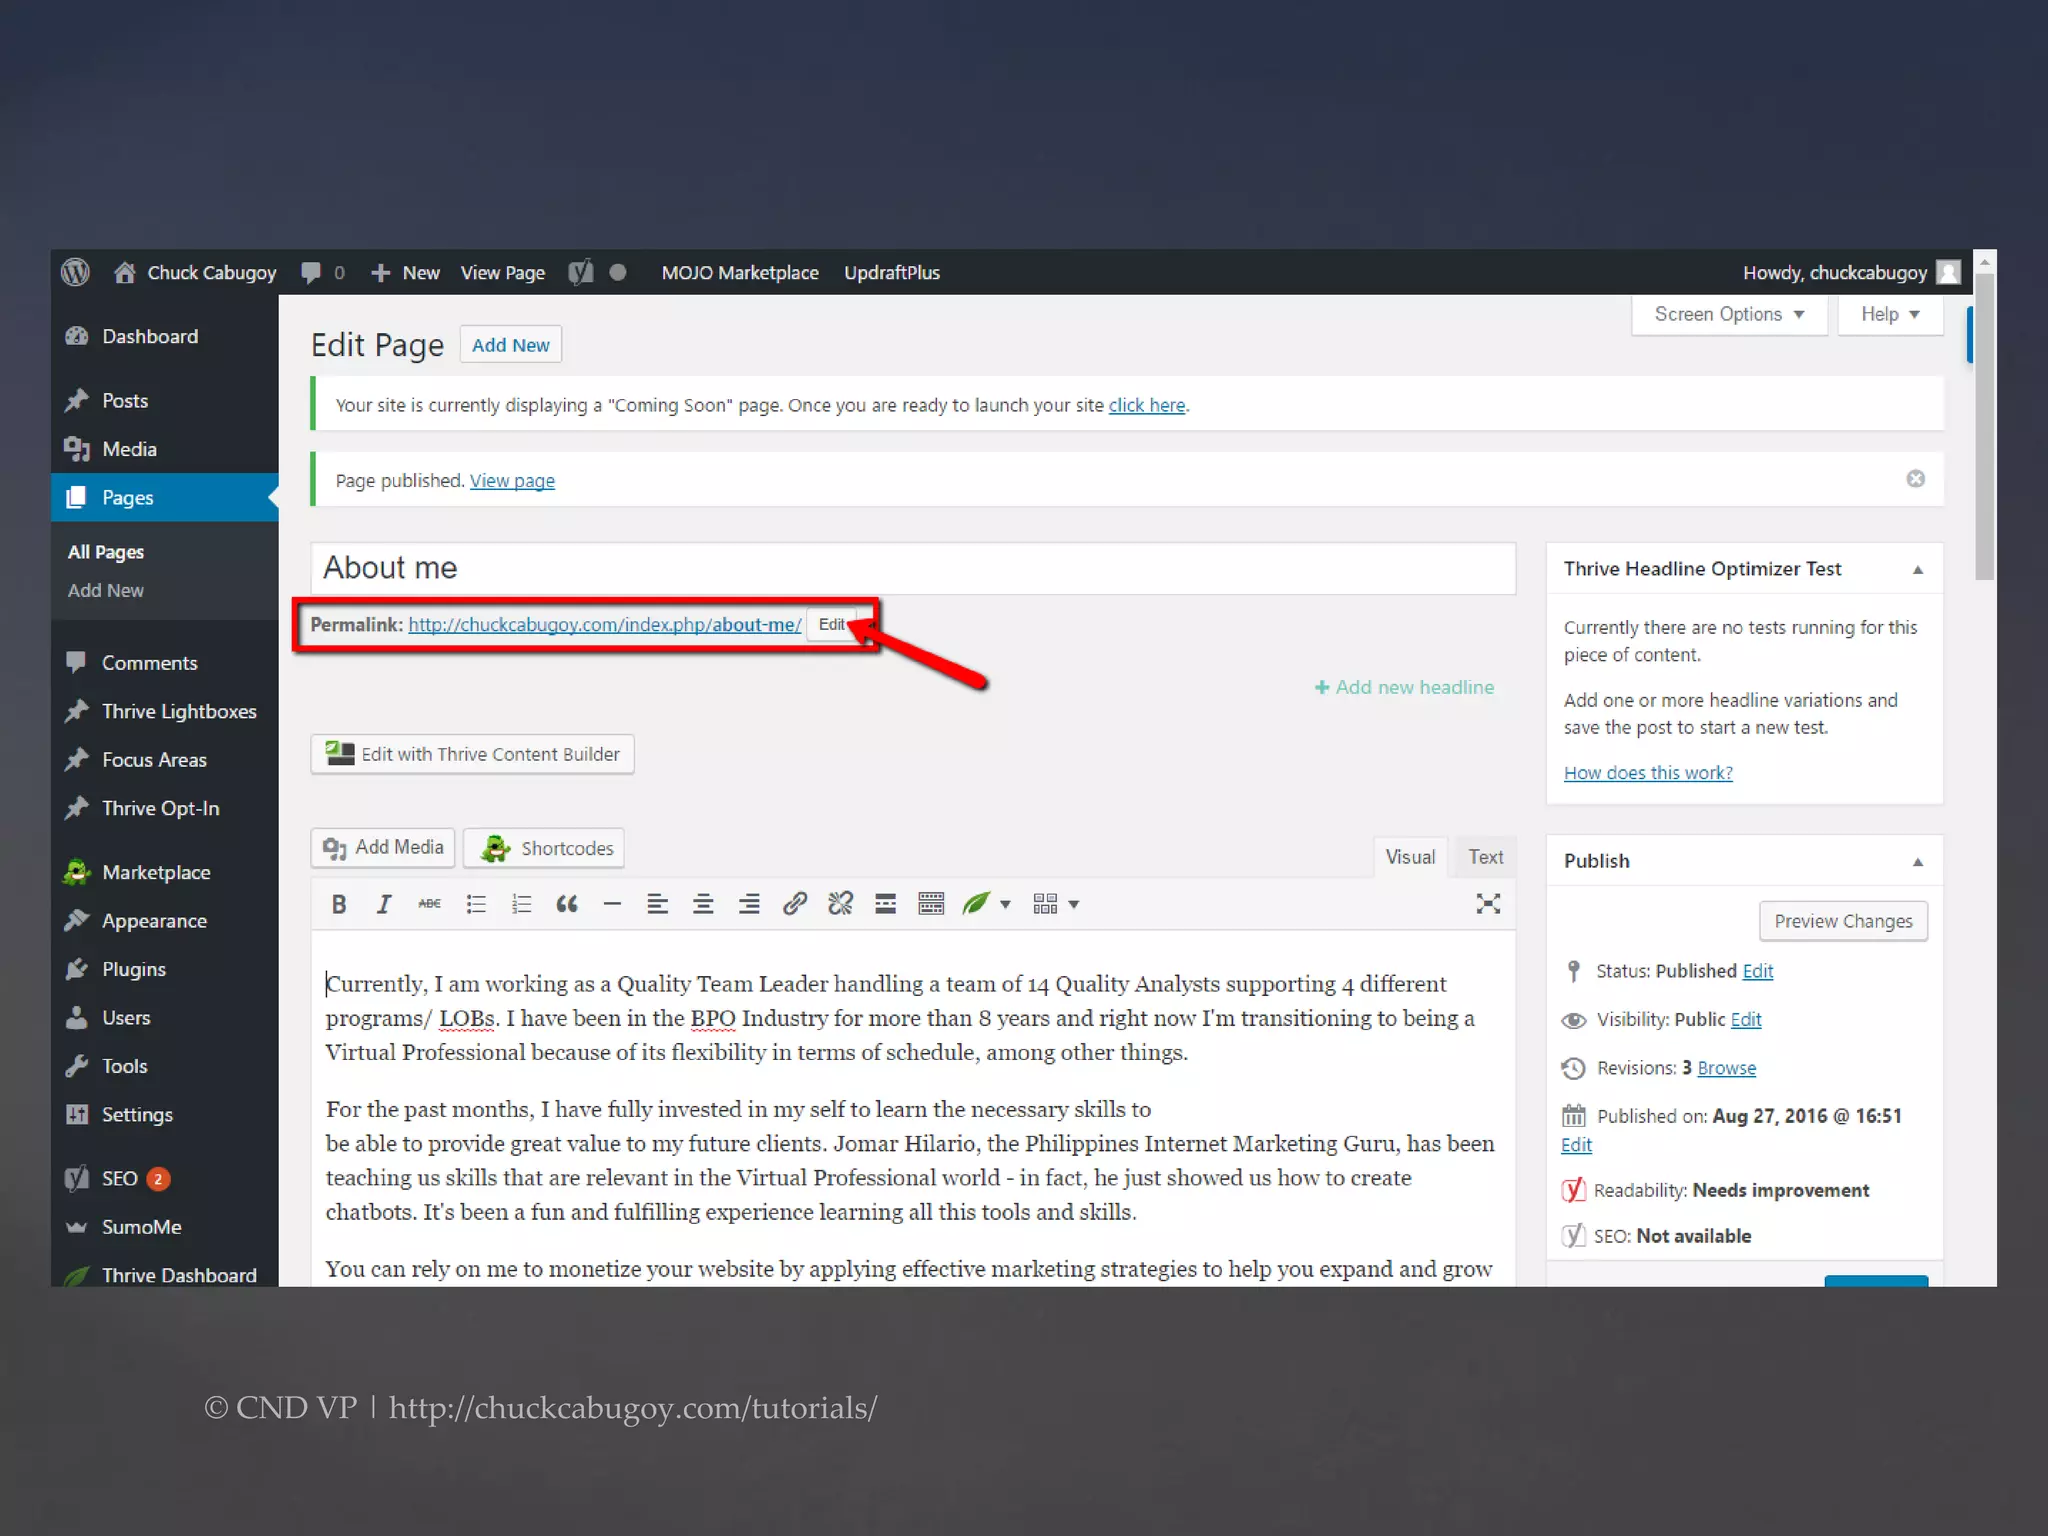Click View Page in admin bar
Screen dimensions: 2048x1536
(x=502, y=272)
